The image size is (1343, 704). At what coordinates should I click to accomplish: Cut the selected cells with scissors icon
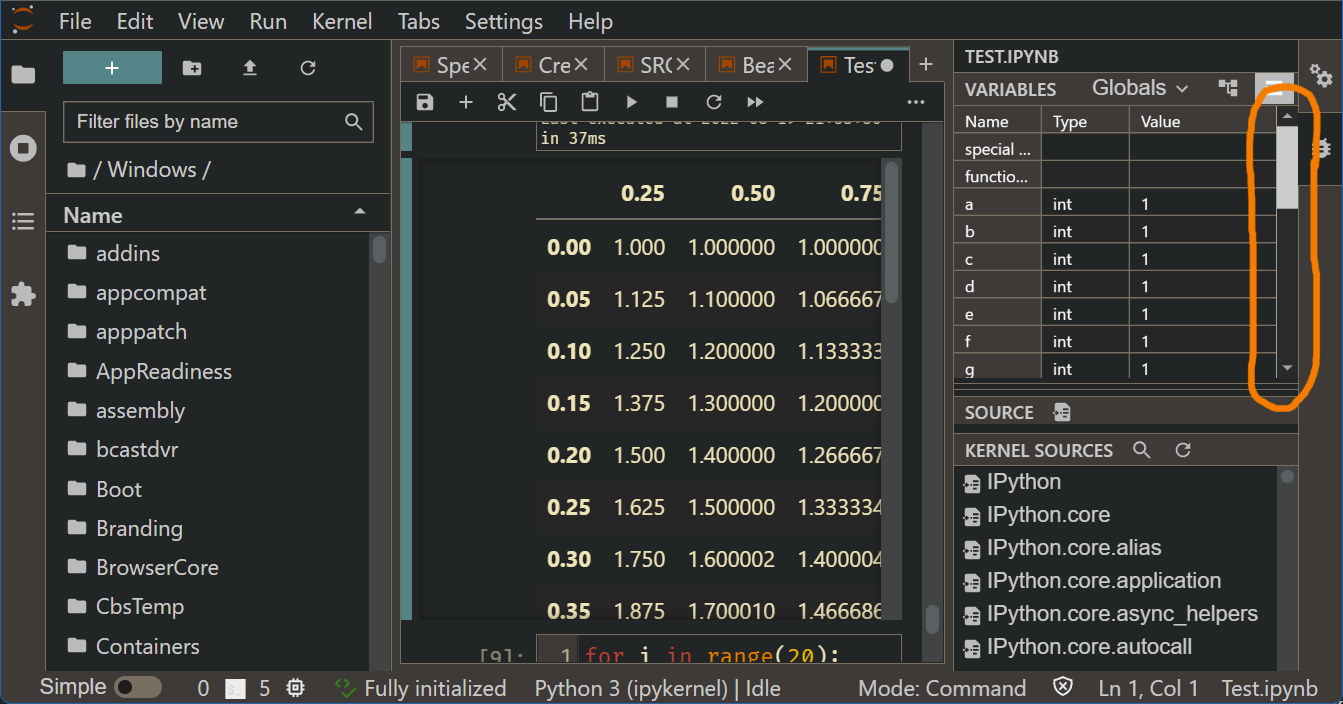point(506,101)
